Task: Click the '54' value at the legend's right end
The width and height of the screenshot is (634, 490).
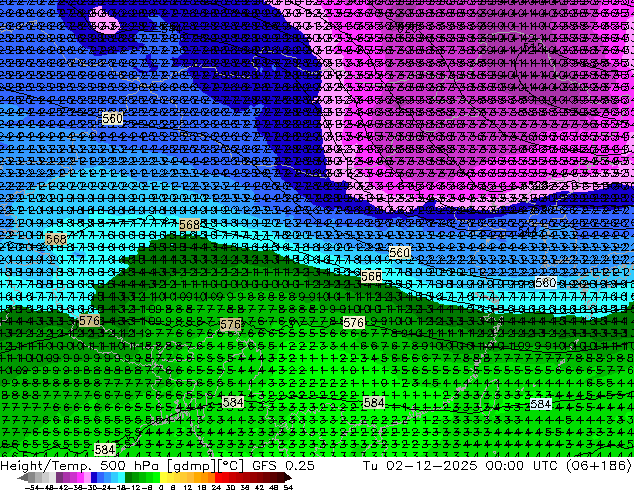Action: point(288,487)
